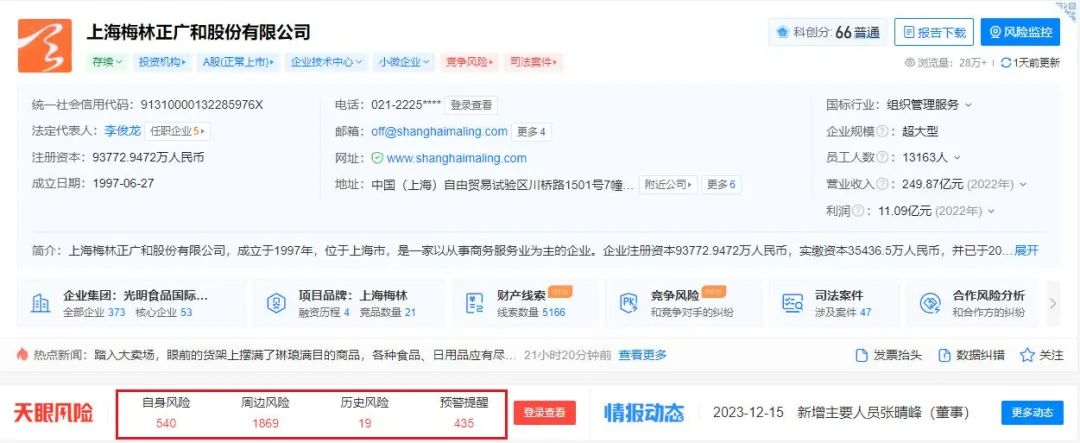The image size is (1080, 443).
Task: Click news item 新增主要人员张晴峰（董事）
Action: click(x=884, y=413)
